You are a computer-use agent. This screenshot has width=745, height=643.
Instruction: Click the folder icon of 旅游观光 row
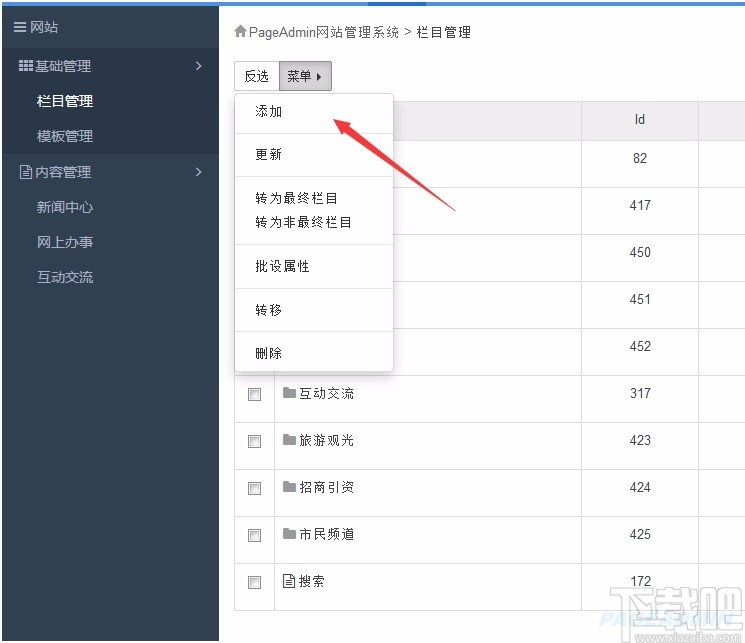point(289,440)
